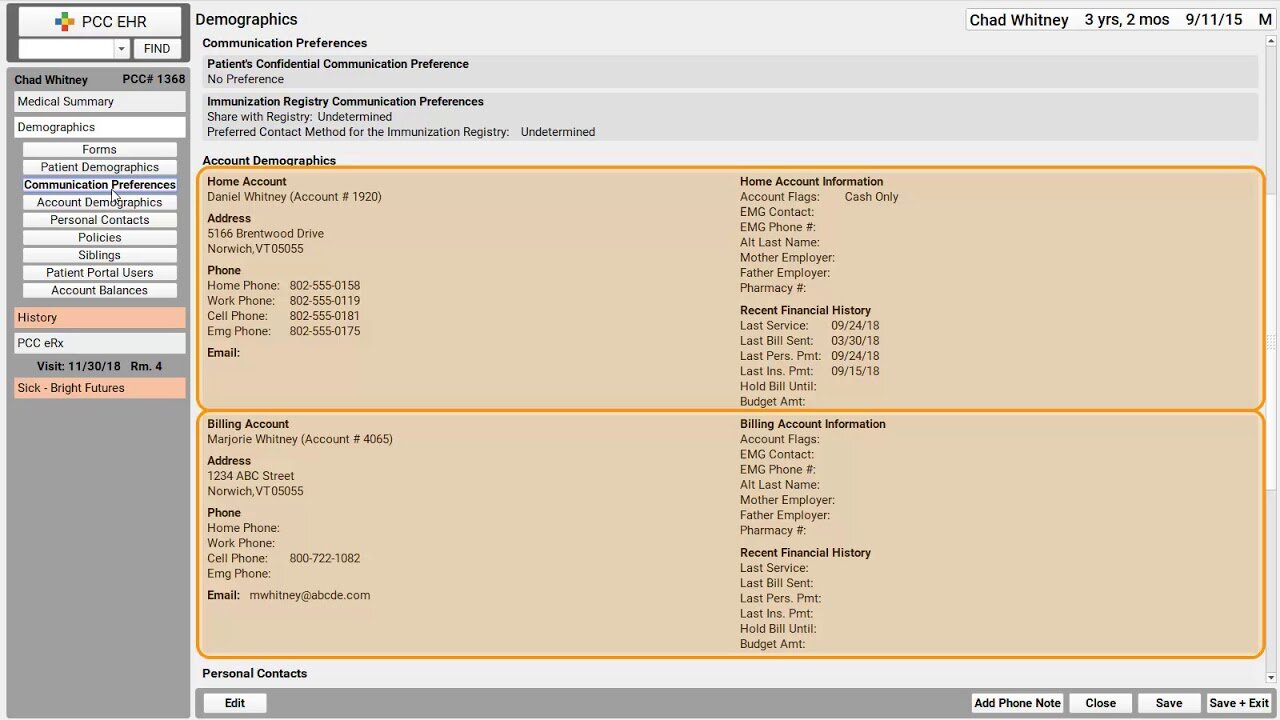Click Add Phone Note button

[x=1017, y=703]
